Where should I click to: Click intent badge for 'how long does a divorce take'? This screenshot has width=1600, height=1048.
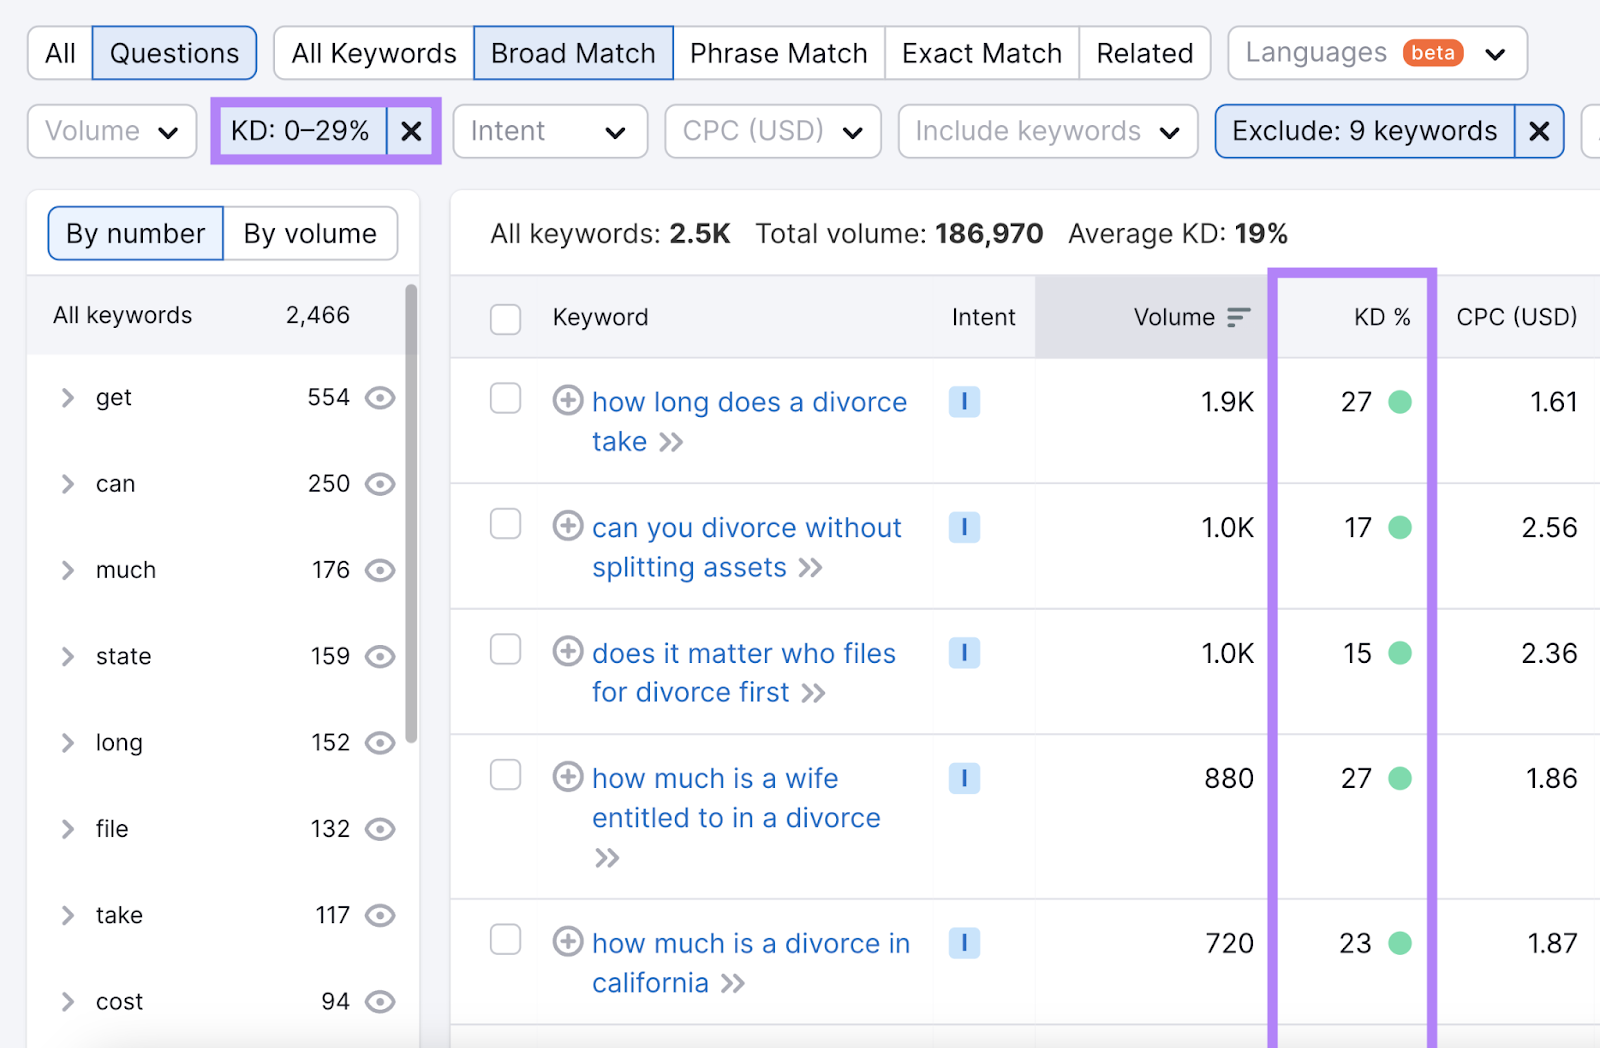(x=964, y=402)
